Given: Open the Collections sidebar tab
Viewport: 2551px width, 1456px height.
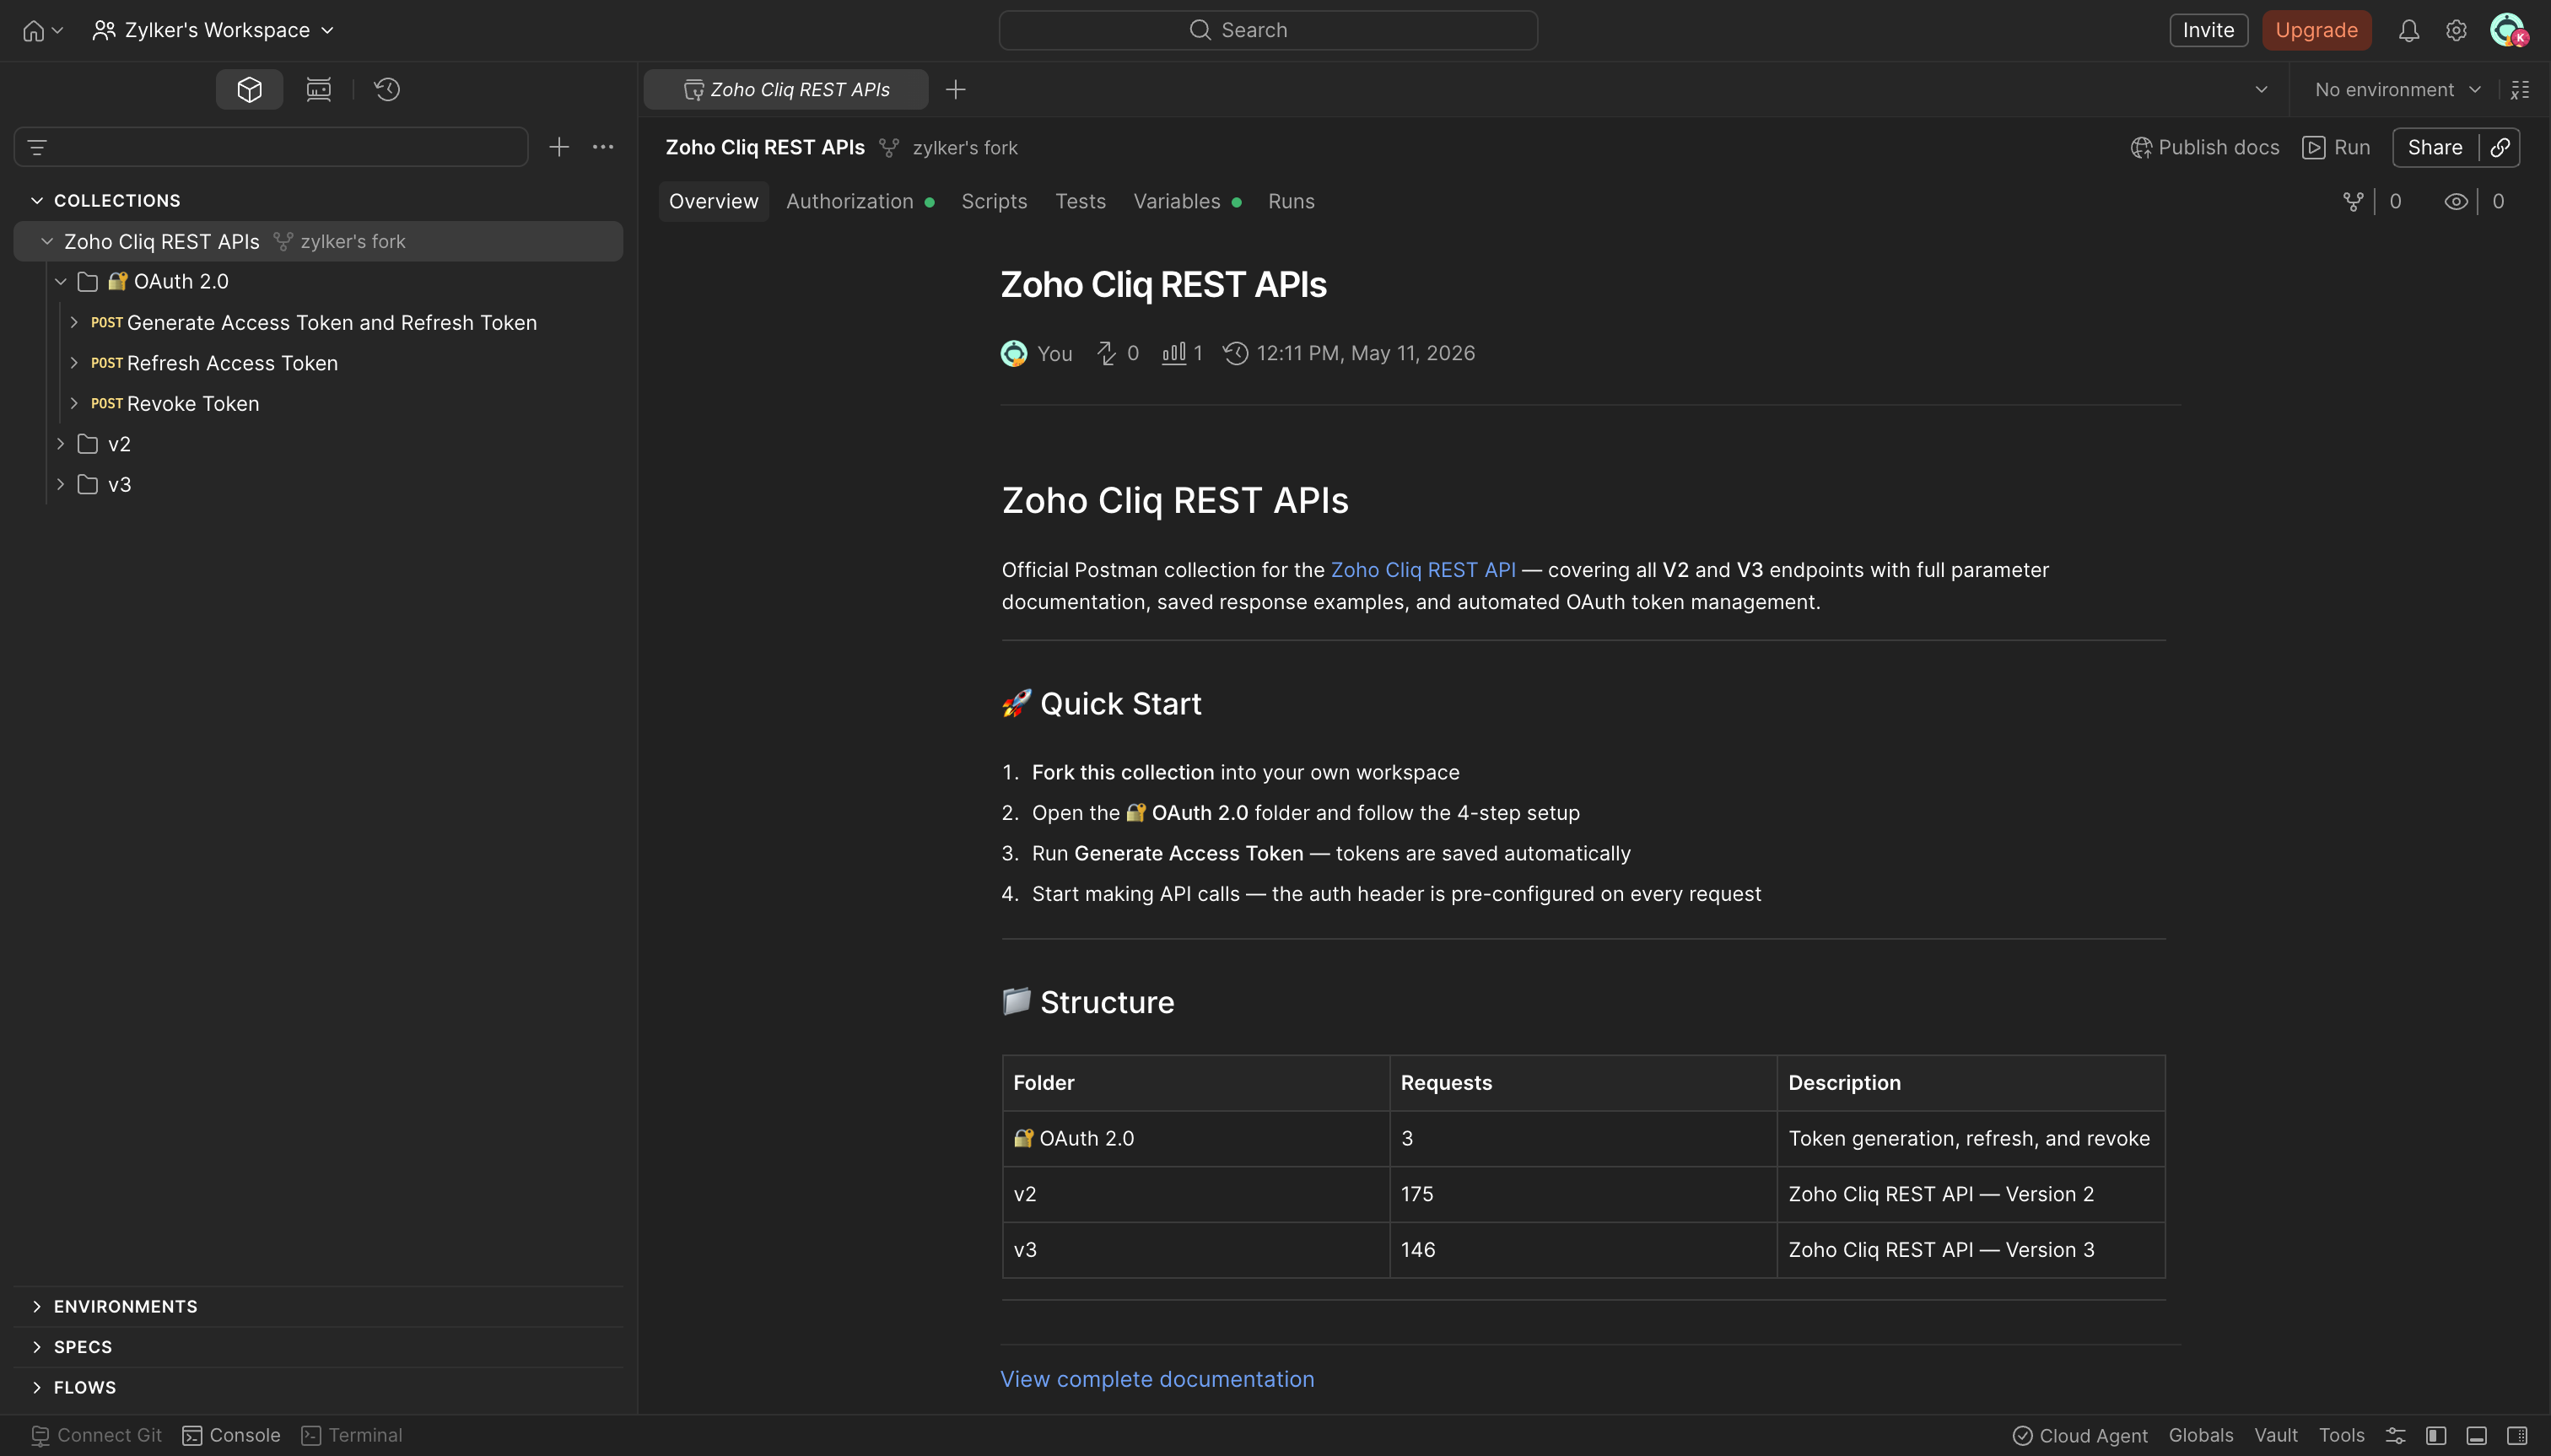Looking at the screenshot, I should [249, 90].
